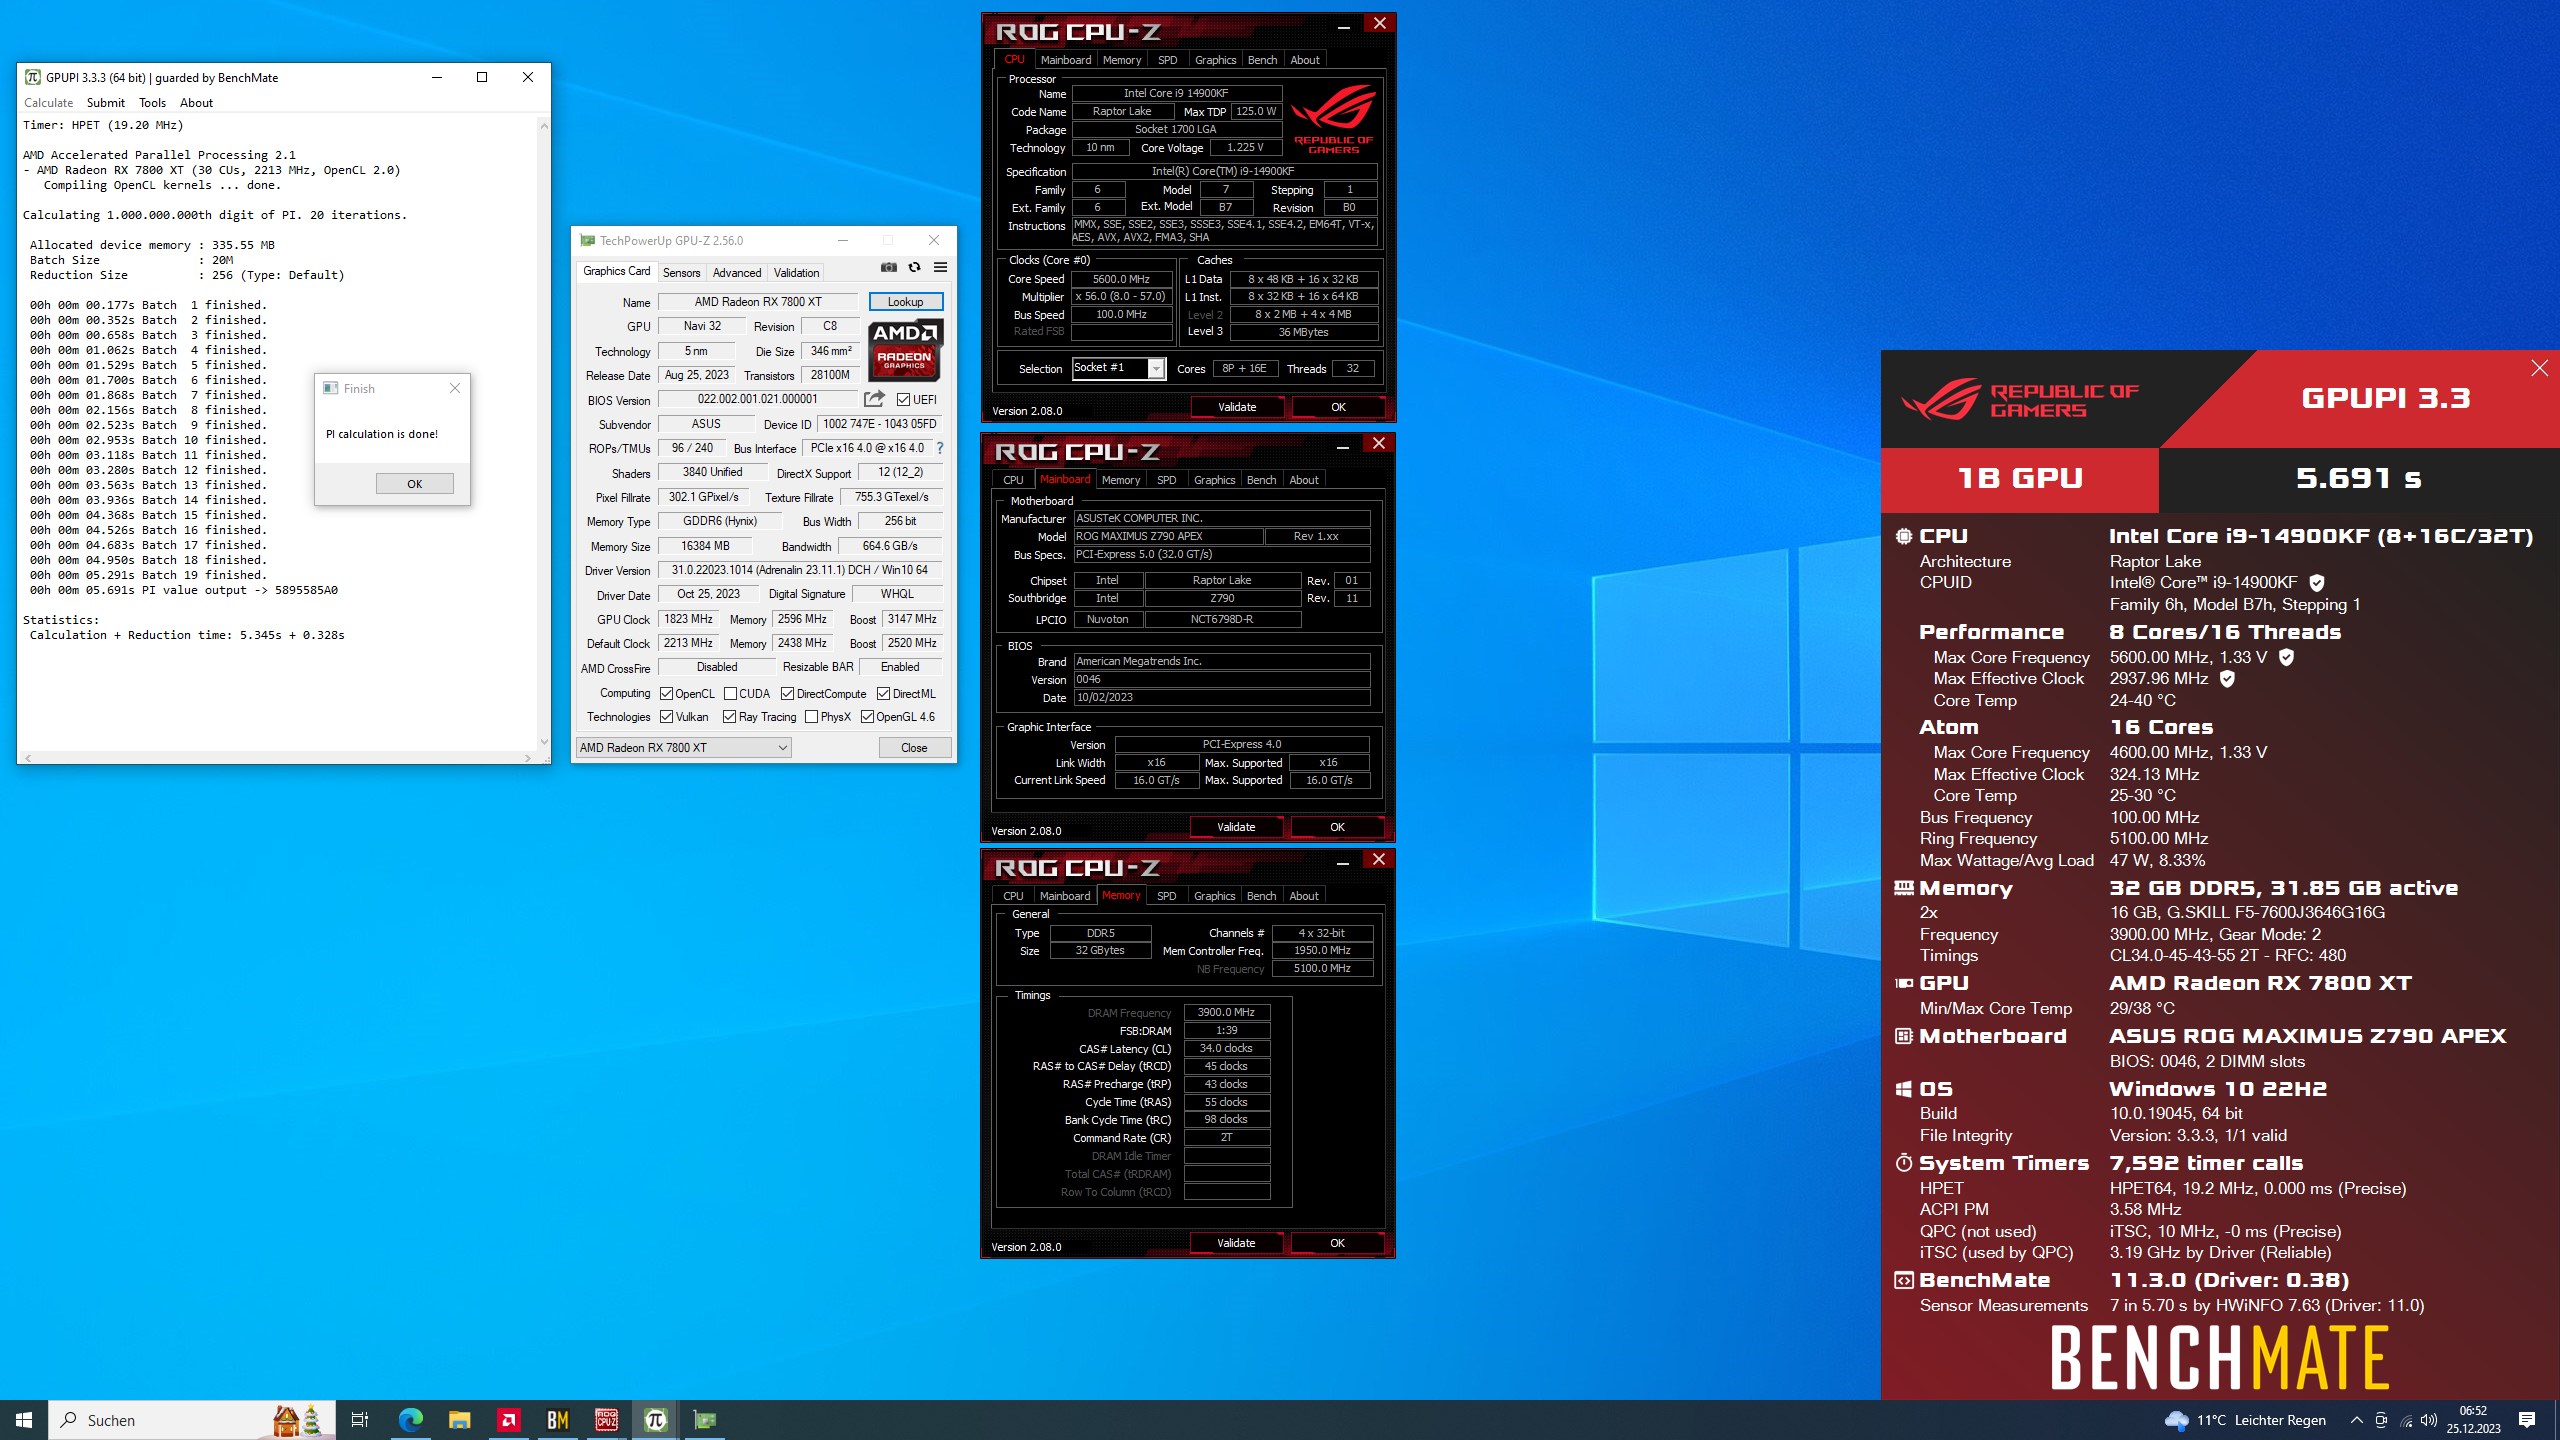Toggle the DirectML checkbox

883,693
